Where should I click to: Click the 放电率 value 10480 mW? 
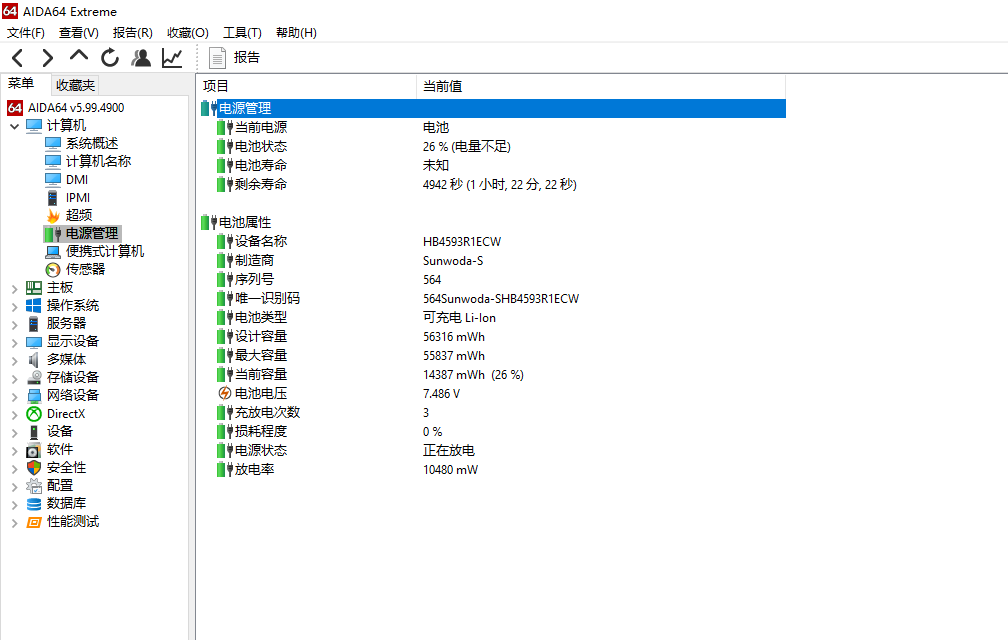pyautogui.click(x=450, y=470)
